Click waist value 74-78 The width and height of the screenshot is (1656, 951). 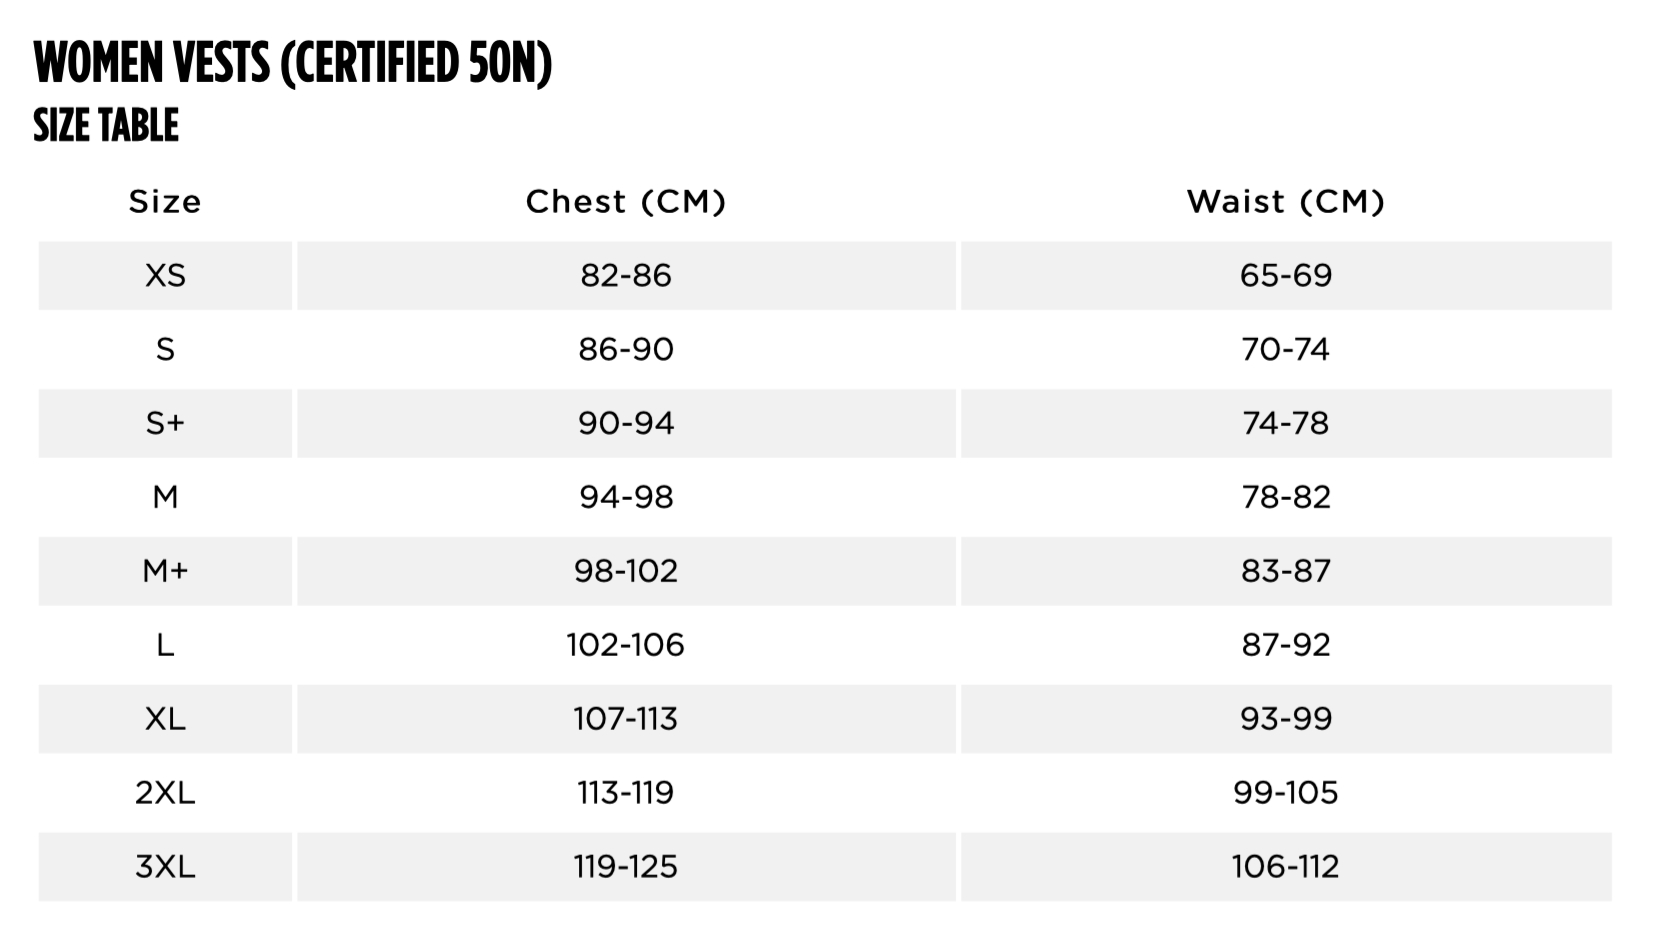tap(1286, 423)
